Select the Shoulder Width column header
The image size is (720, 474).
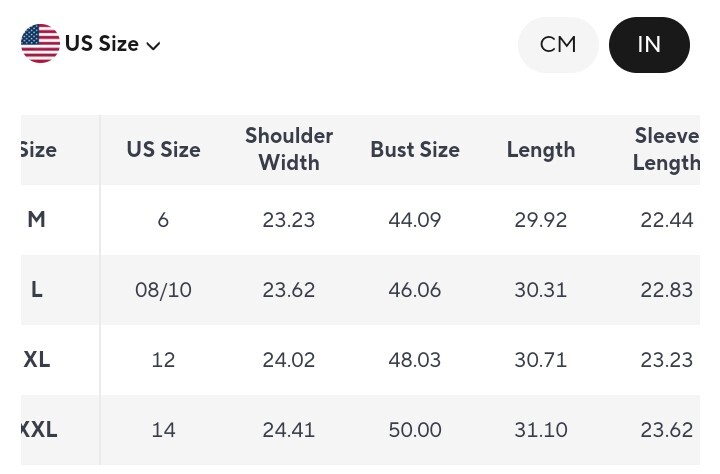(289, 149)
